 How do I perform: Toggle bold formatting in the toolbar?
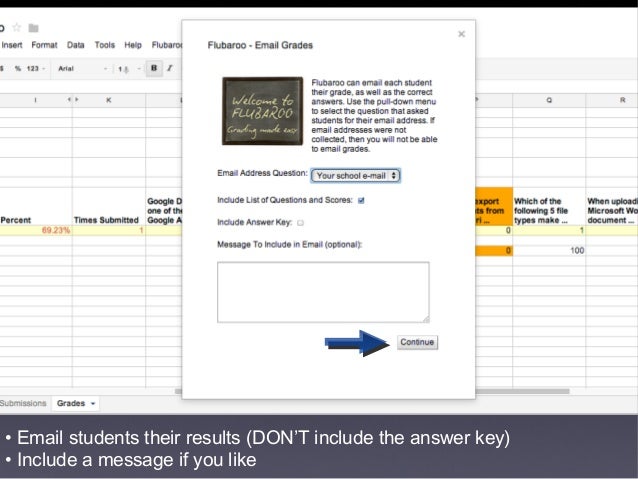[154, 68]
